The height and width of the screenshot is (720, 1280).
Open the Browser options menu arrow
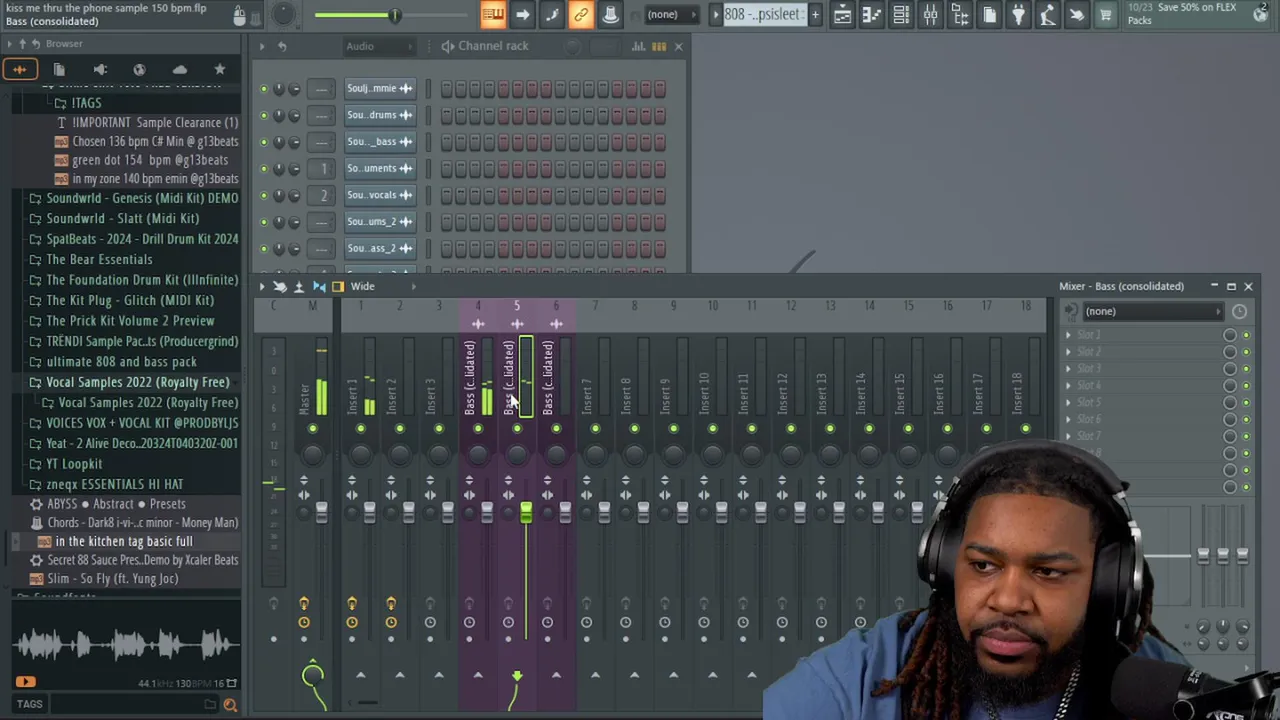point(8,44)
